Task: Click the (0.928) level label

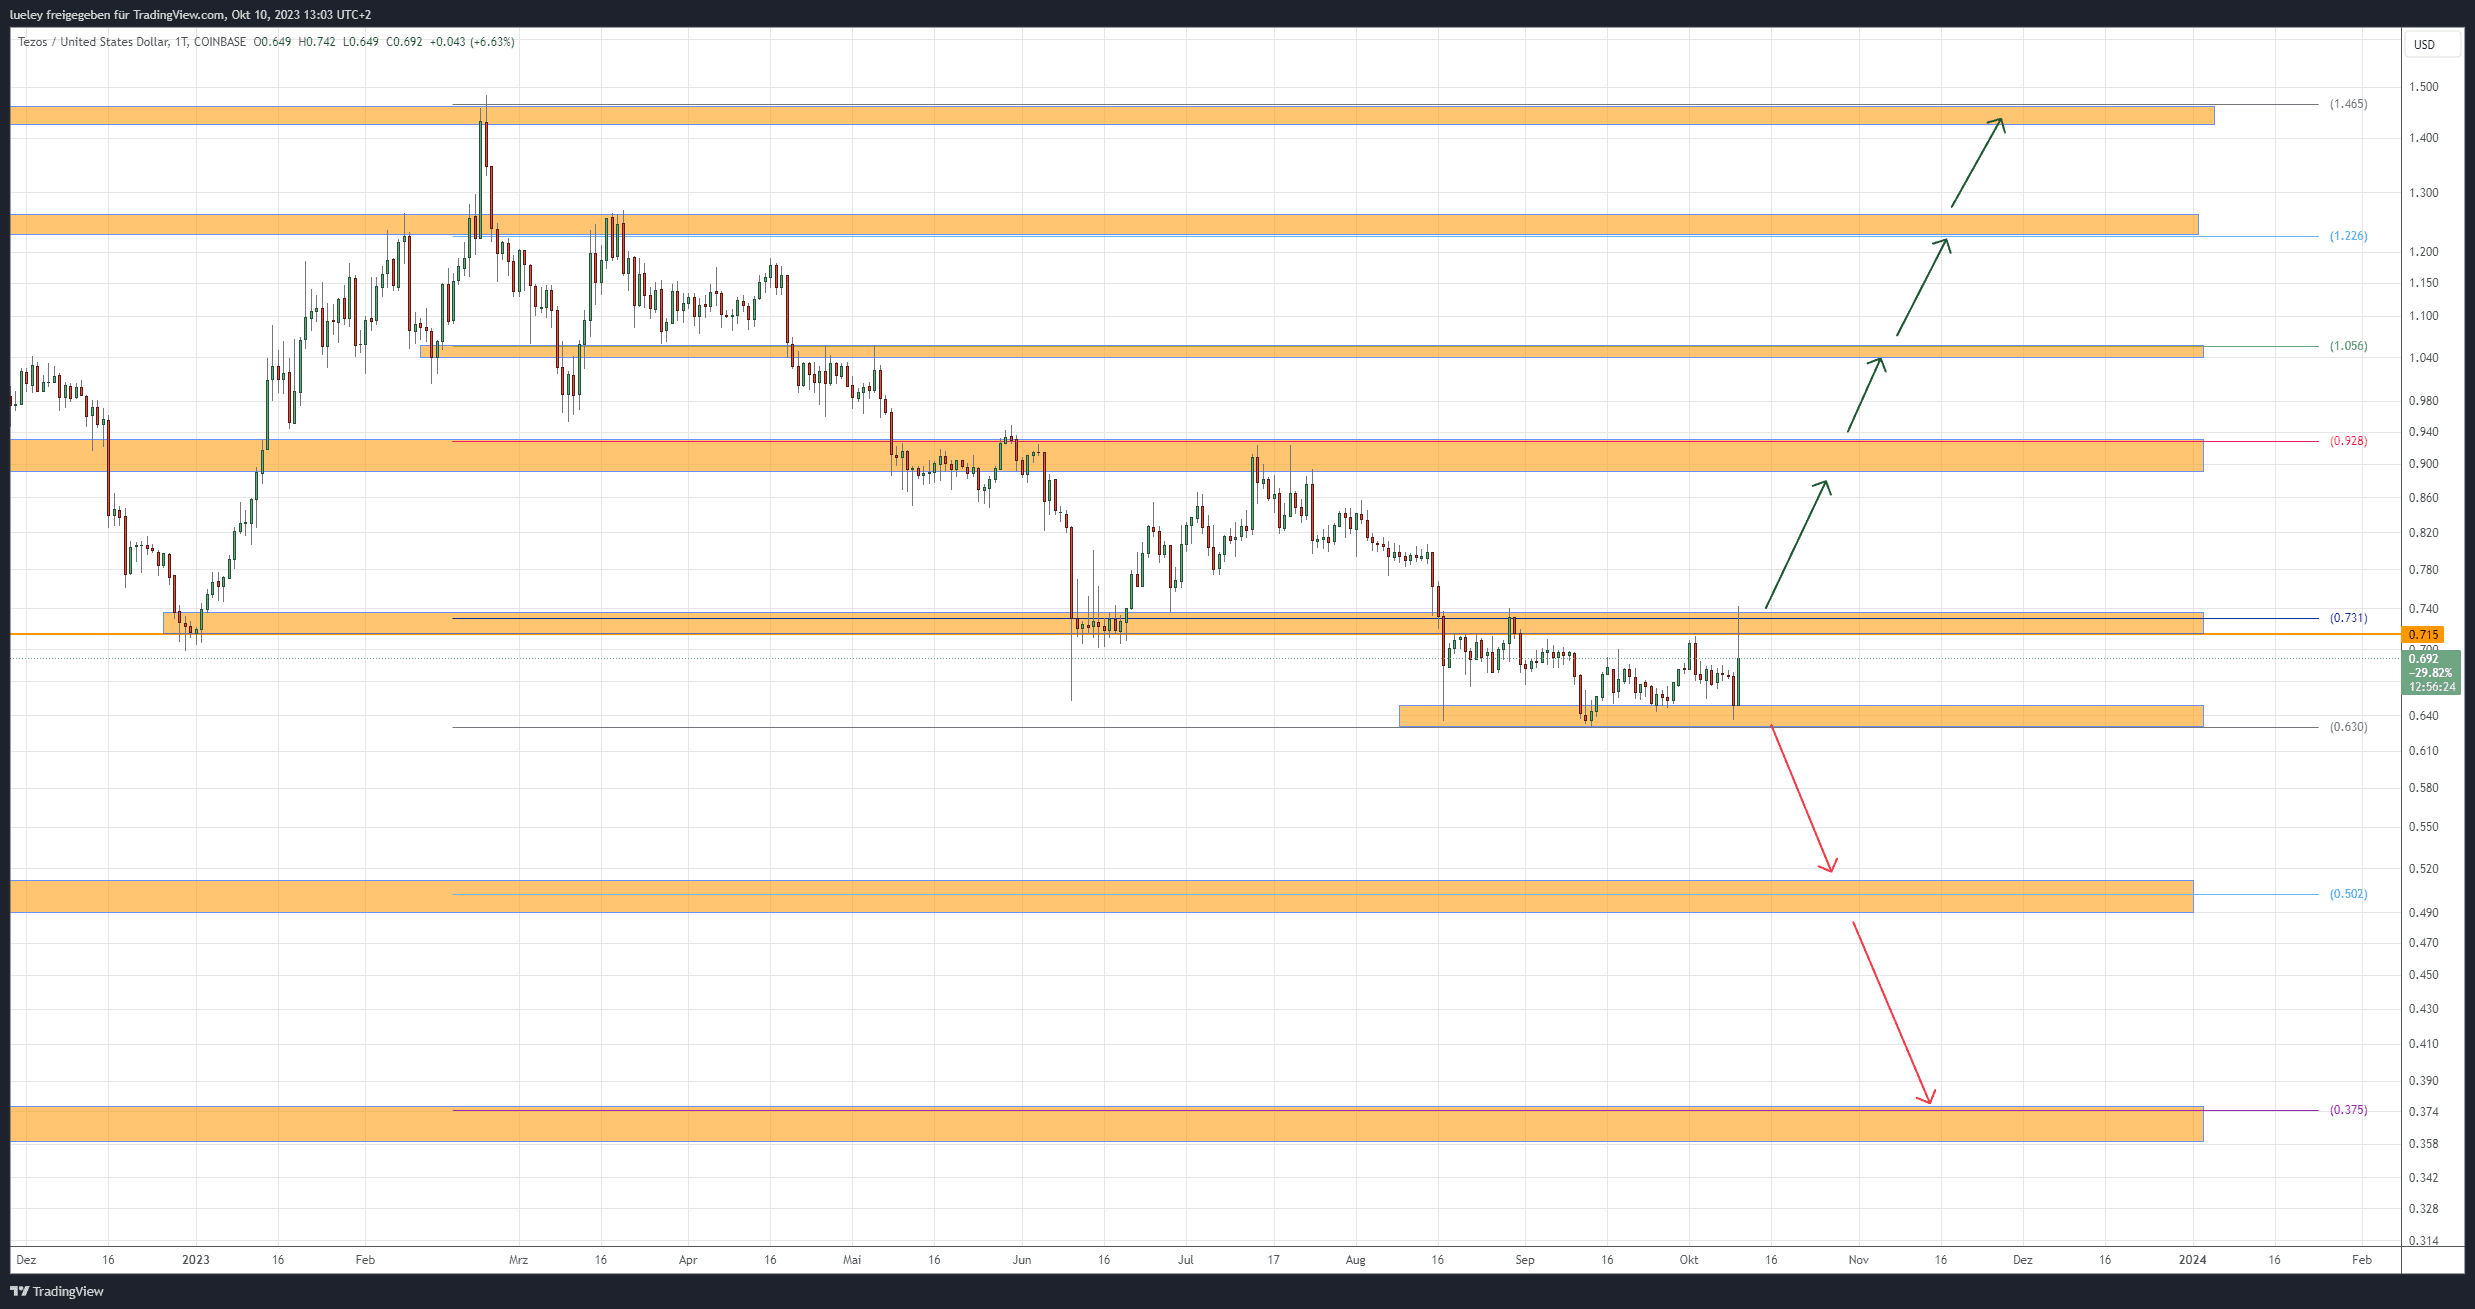Action: tap(2348, 441)
